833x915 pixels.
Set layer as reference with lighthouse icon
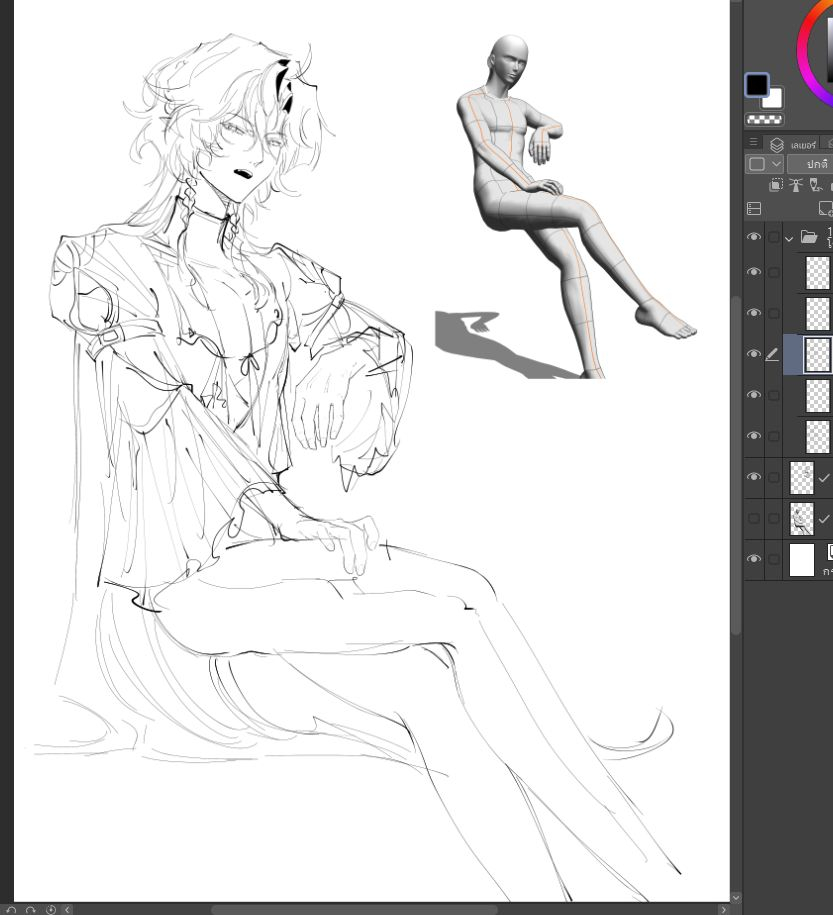point(796,185)
